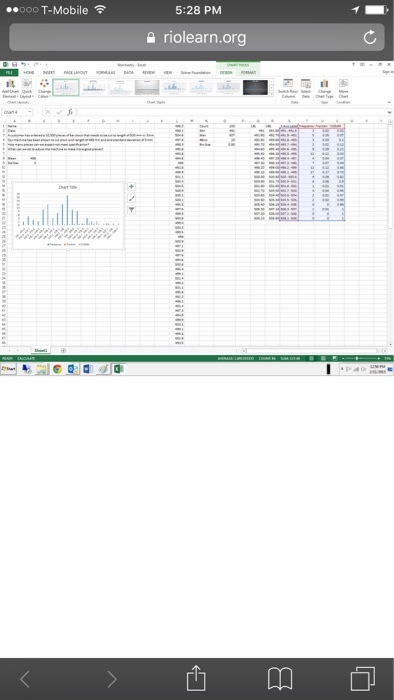Image resolution: width=394 pixels, height=700 pixels.
Task: Click the Switch Row/Column icon
Action: [x=288, y=88]
